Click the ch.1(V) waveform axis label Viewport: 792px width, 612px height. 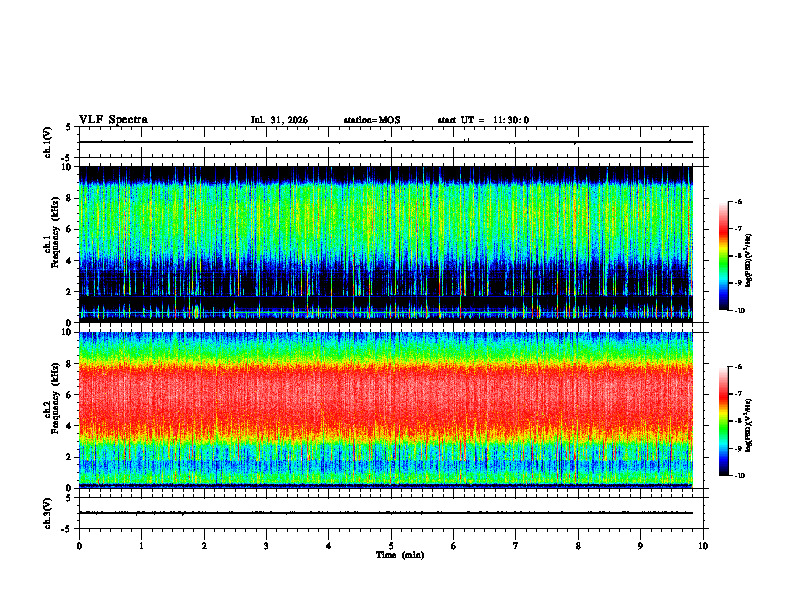point(48,142)
